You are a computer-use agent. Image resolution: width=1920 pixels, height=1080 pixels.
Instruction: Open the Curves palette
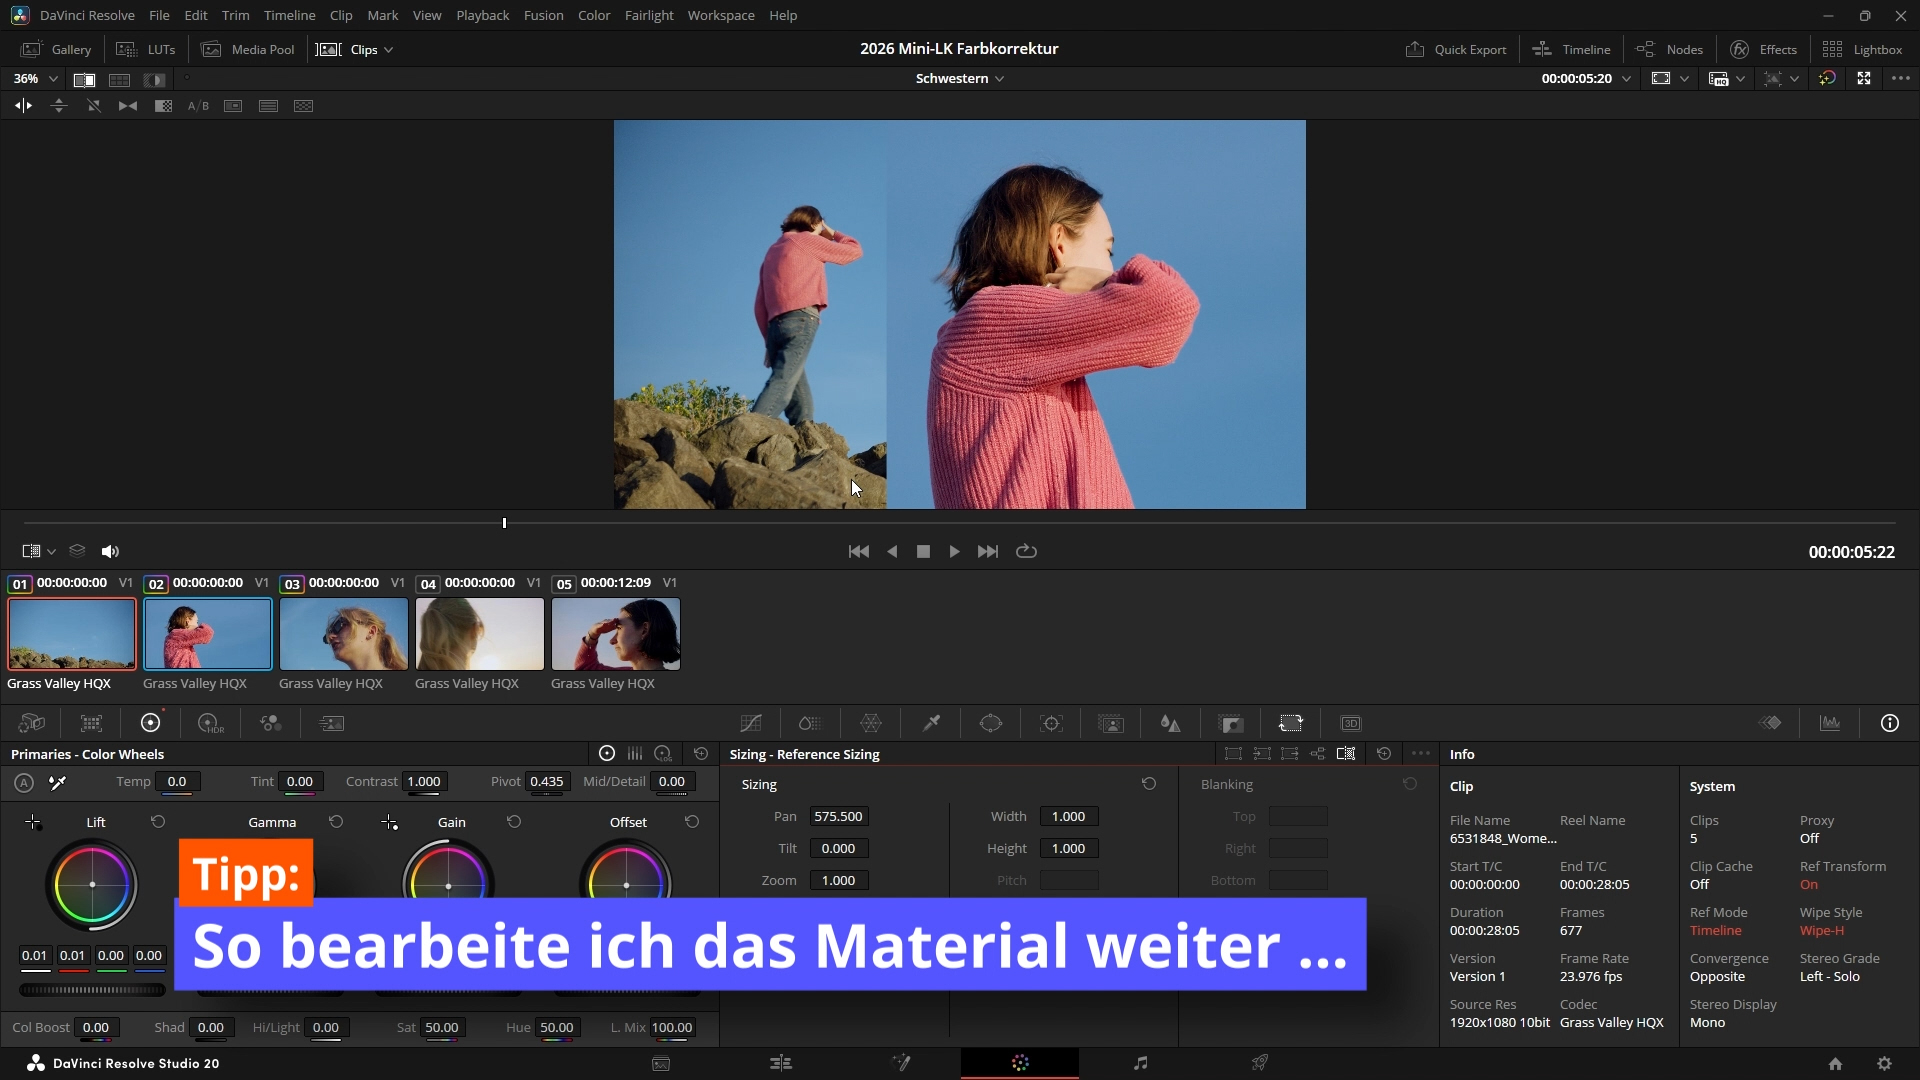click(751, 723)
